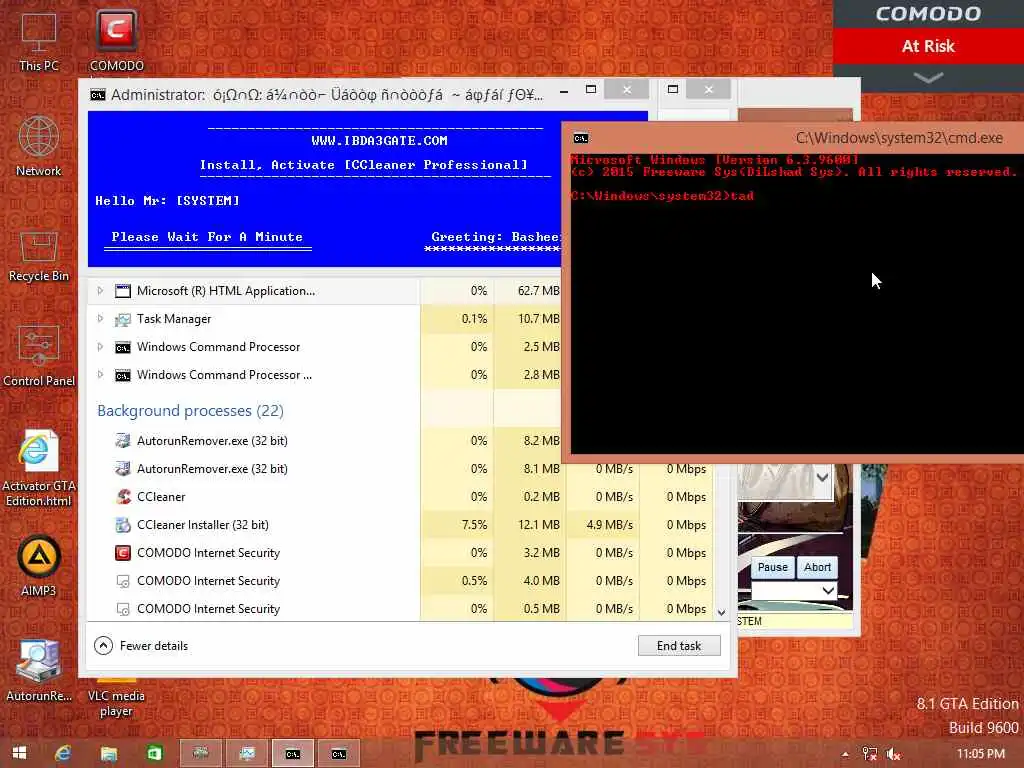Expand second Windows Command Processor row
This screenshot has width=1024, height=768.
pyautogui.click(x=100, y=375)
